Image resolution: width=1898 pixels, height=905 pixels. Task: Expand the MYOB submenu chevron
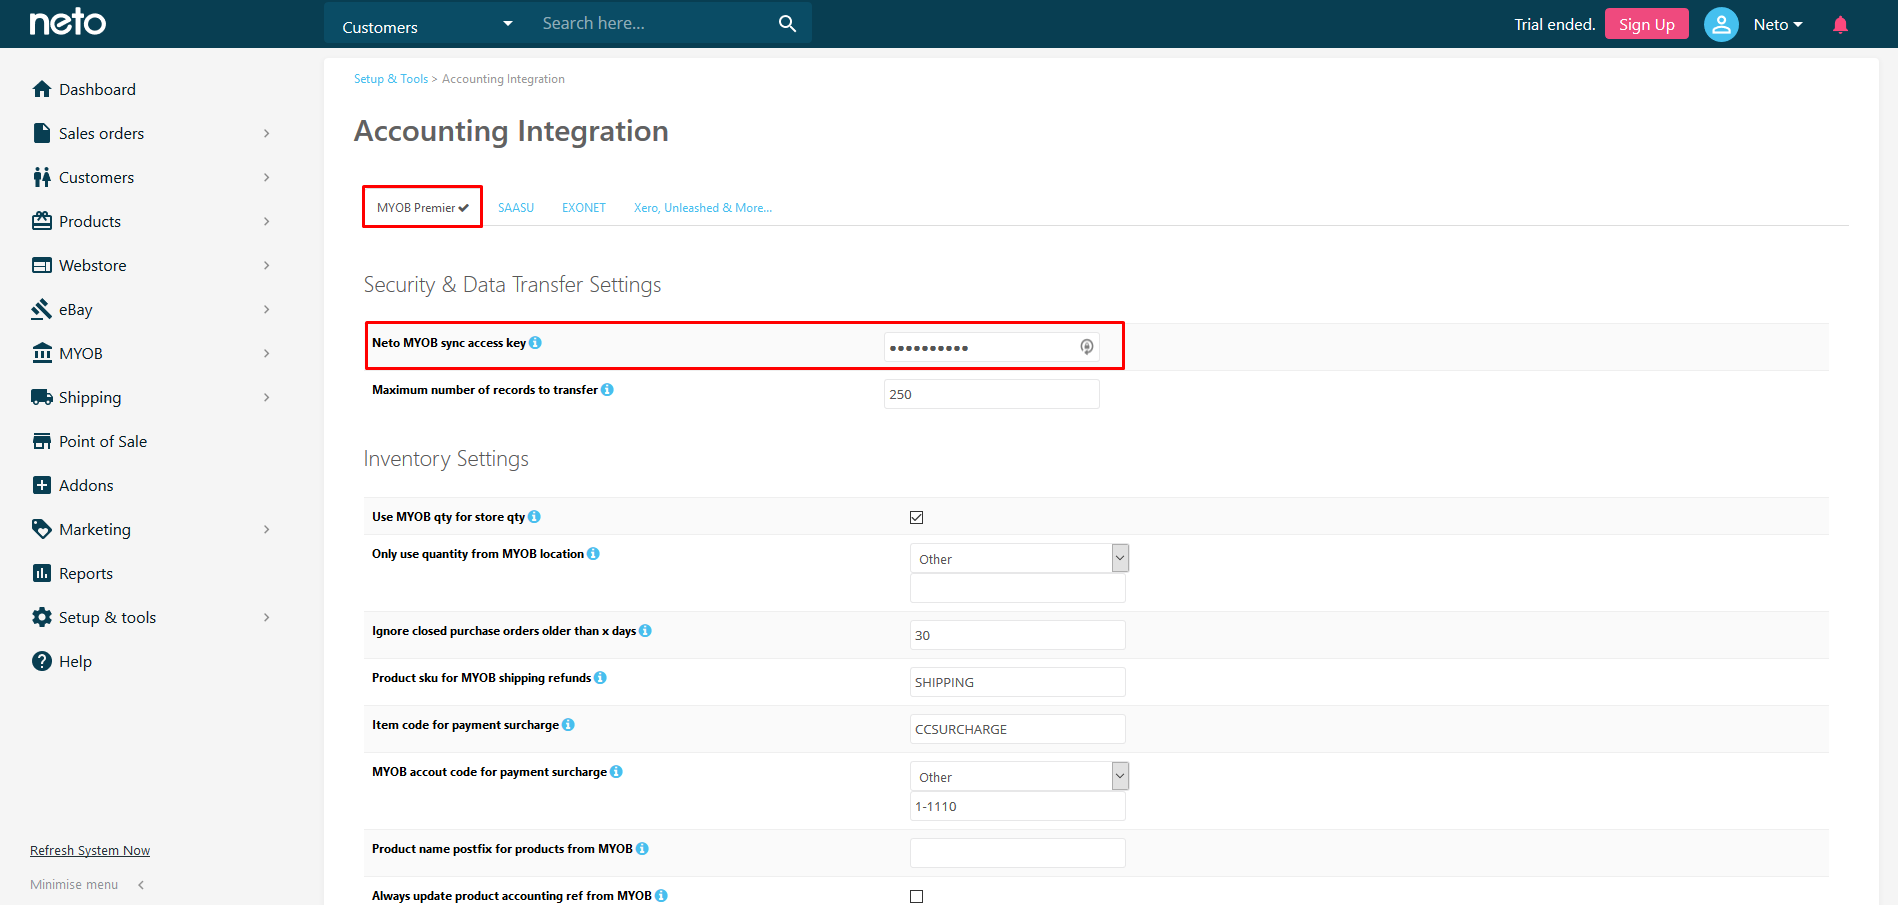click(266, 353)
